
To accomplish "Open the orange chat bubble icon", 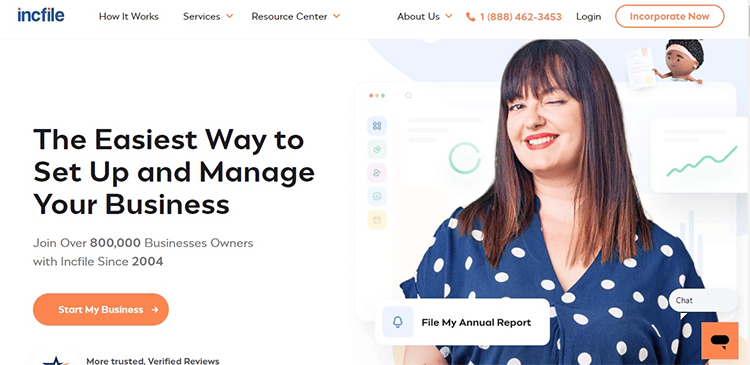I will (x=719, y=341).
